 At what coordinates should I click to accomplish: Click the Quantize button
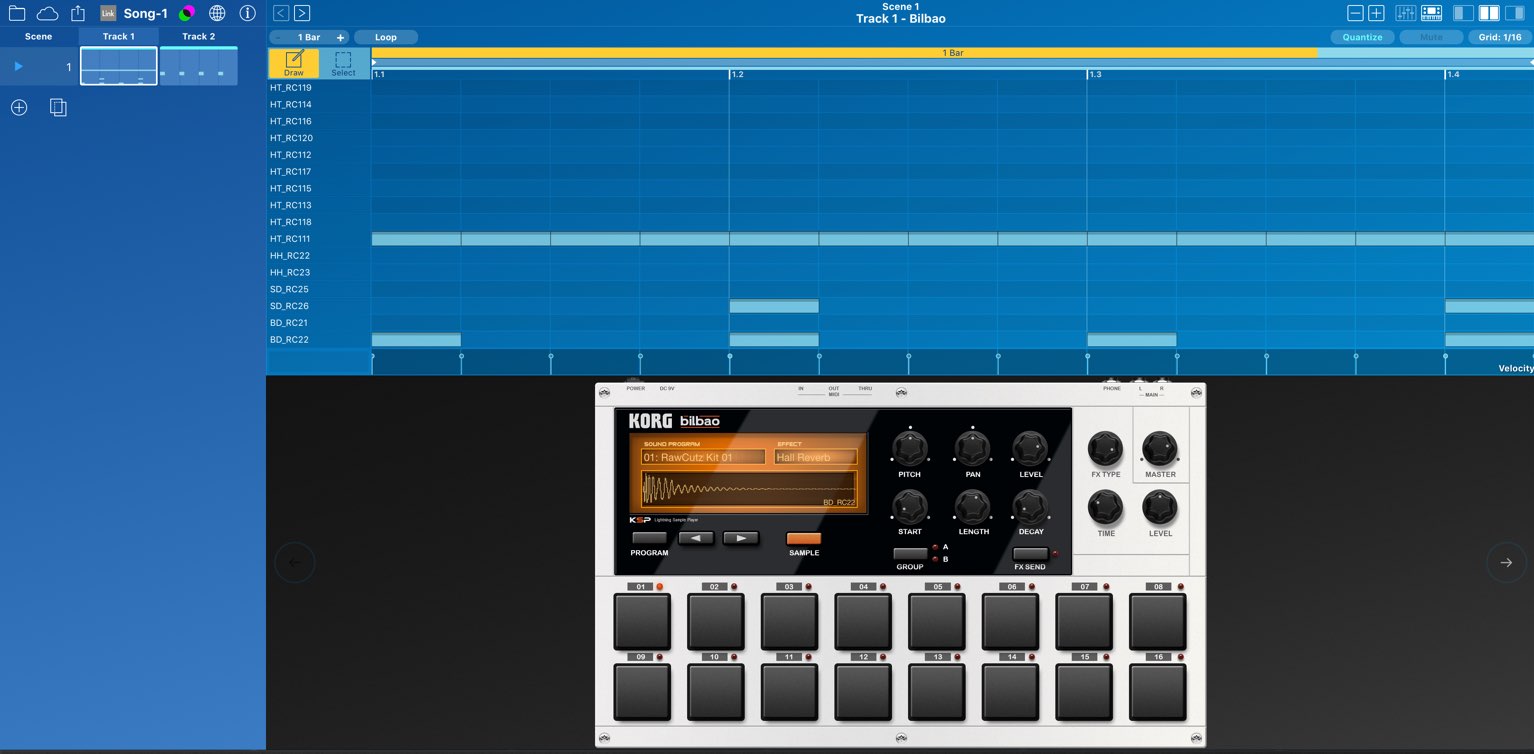point(1362,37)
